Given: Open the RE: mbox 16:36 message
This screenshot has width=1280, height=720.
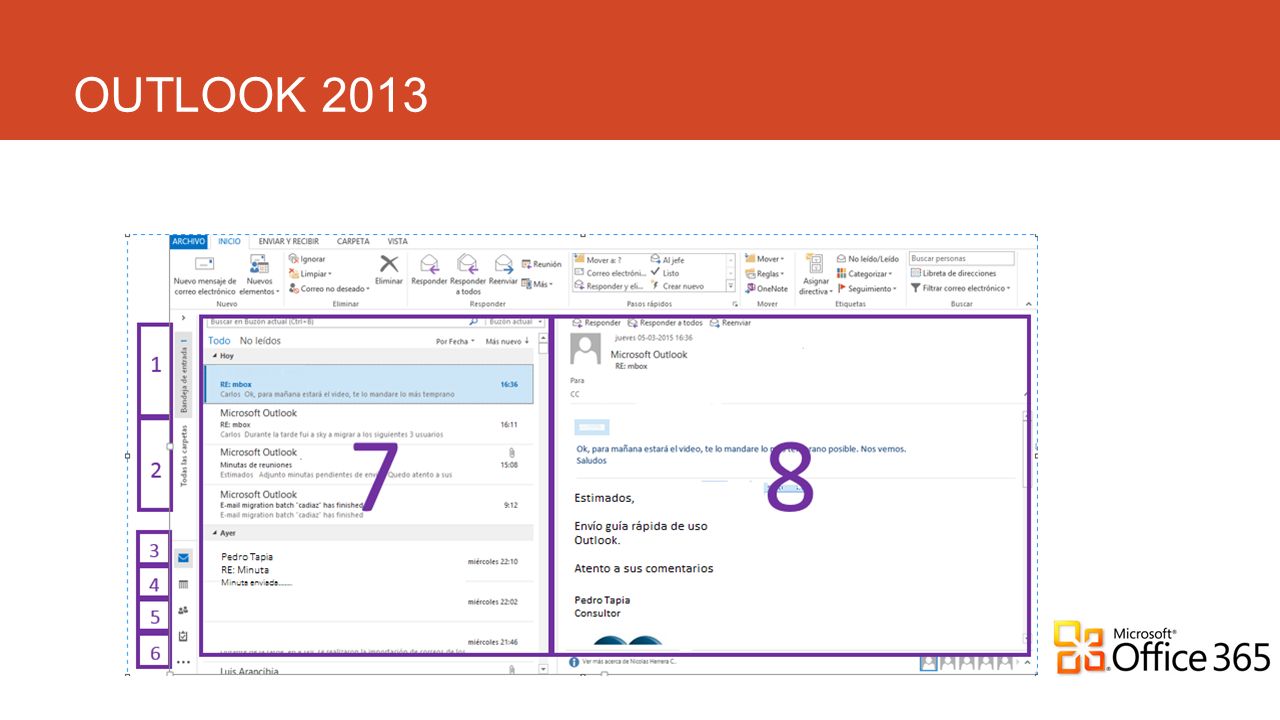Looking at the screenshot, I should click(369, 384).
